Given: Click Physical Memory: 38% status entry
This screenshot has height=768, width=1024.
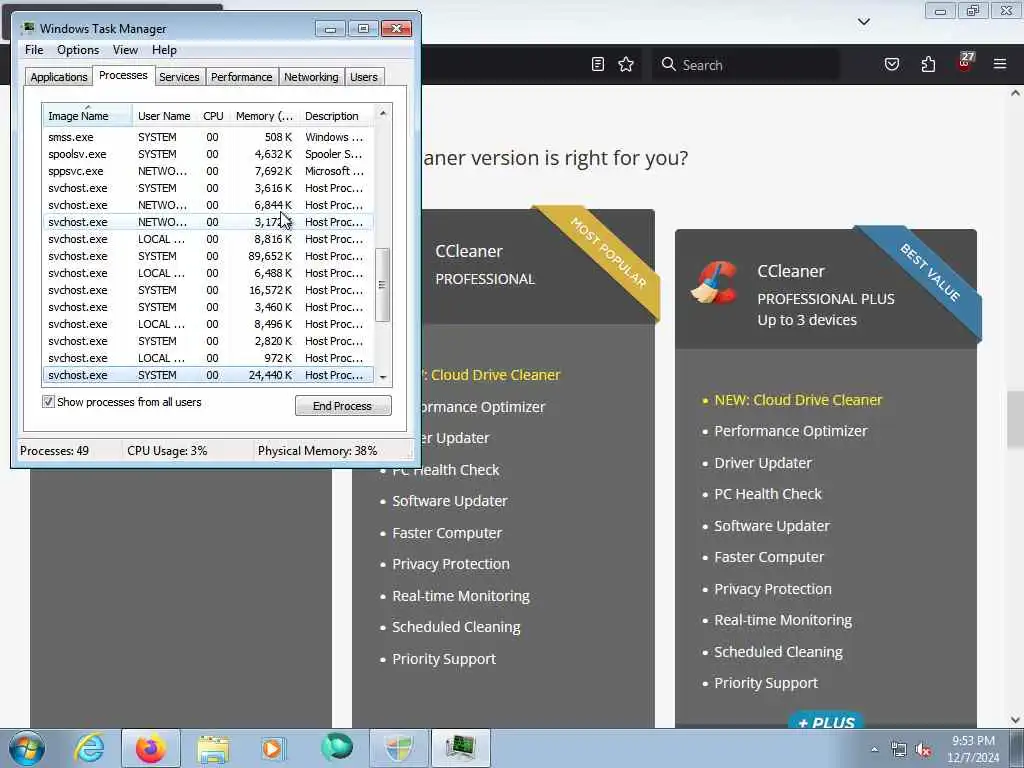Looking at the screenshot, I should point(317,451).
